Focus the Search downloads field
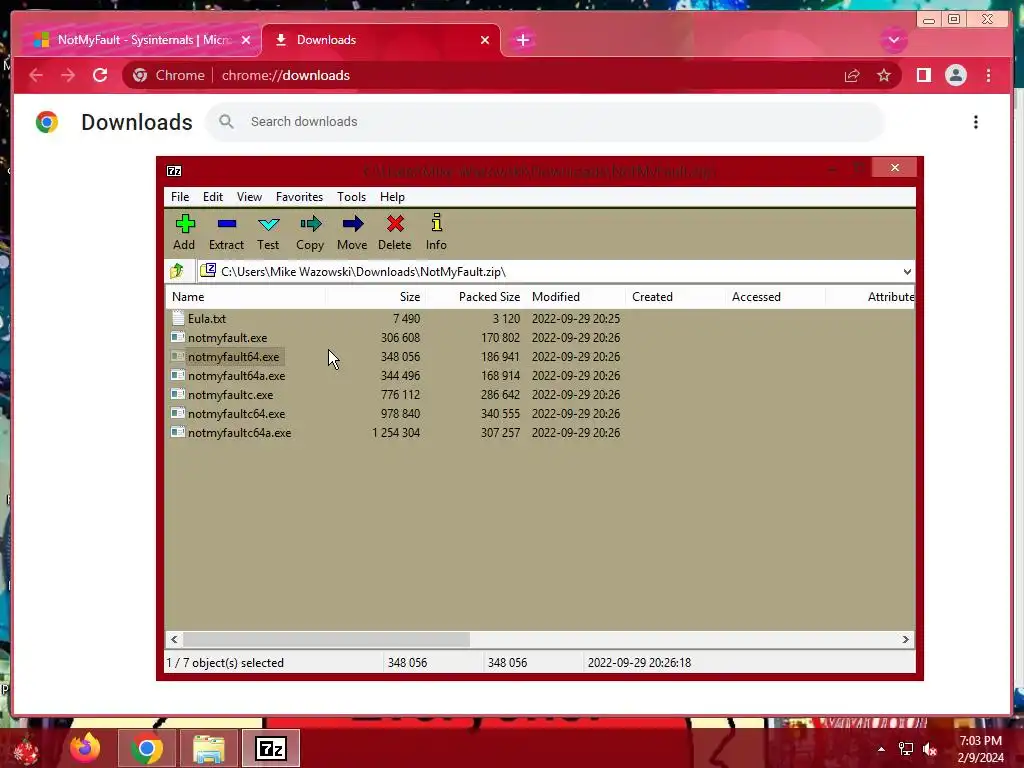Image resolution: width=1024 pixels, height=768 pixels. click(545, 122)
